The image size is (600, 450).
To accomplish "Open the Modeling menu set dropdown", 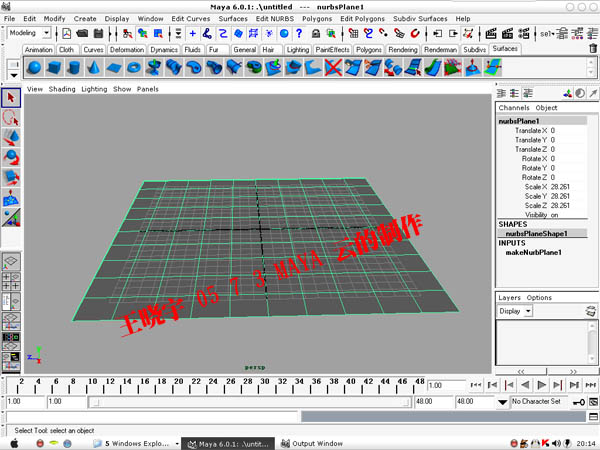I will click(46, 33).
